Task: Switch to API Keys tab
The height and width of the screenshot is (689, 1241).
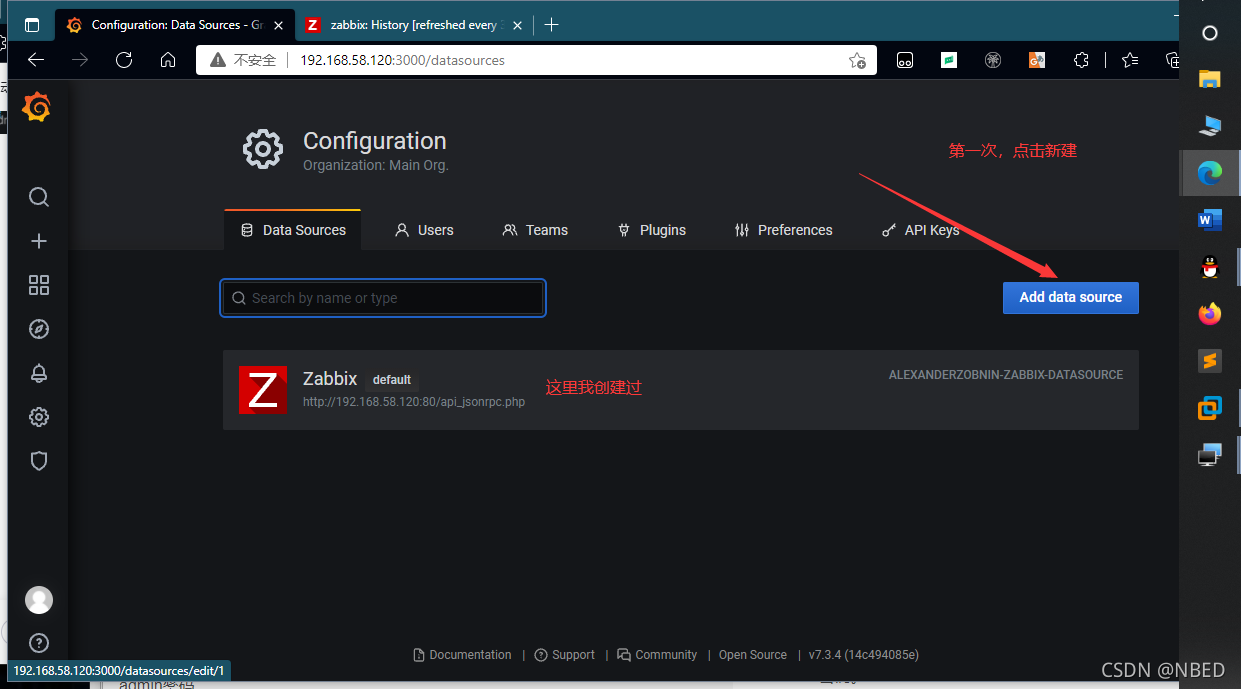Action: point(920,230)
